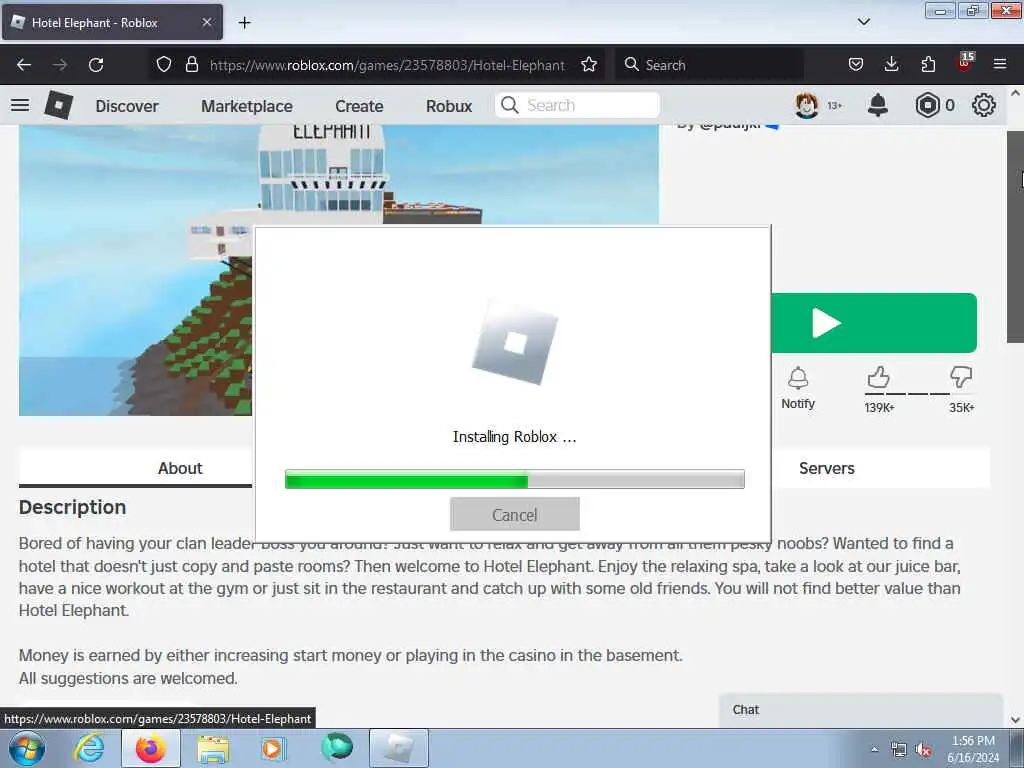Close the Hotel Elephant tab
Screen dimensions: 1024x768
[207, 22]
